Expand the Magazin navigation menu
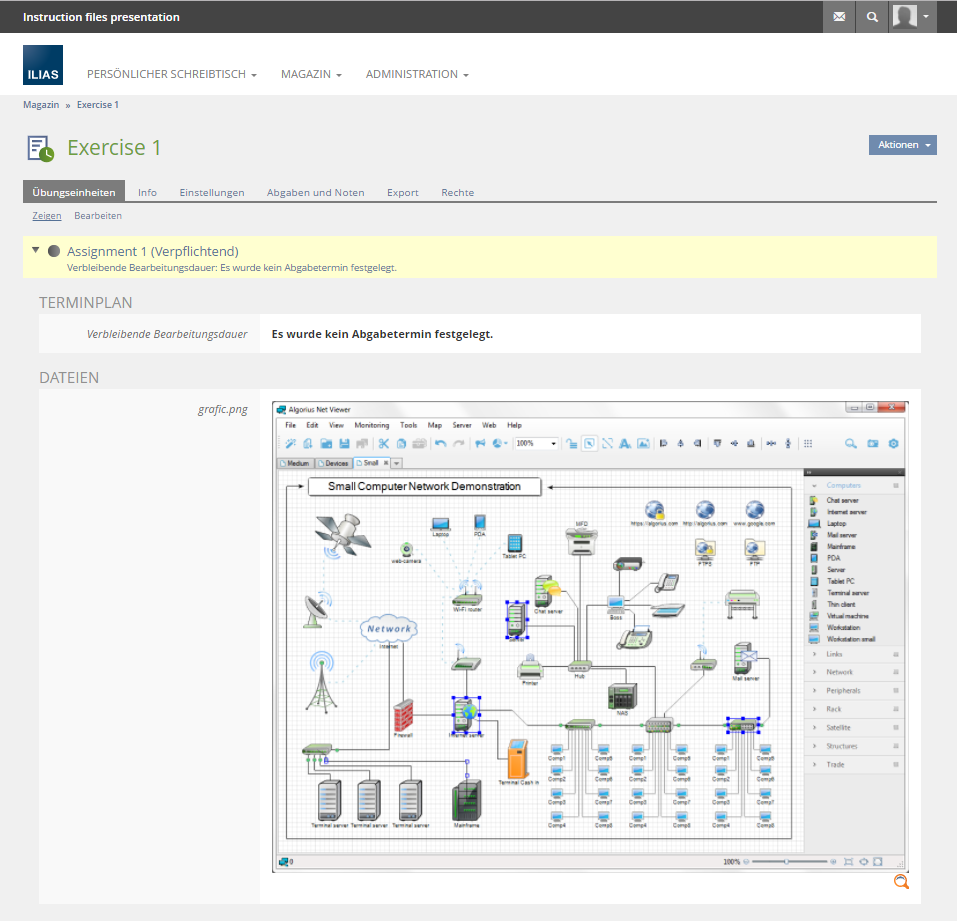Image resolution: width=957 pixels, height=921 pixels. (311, 74)
